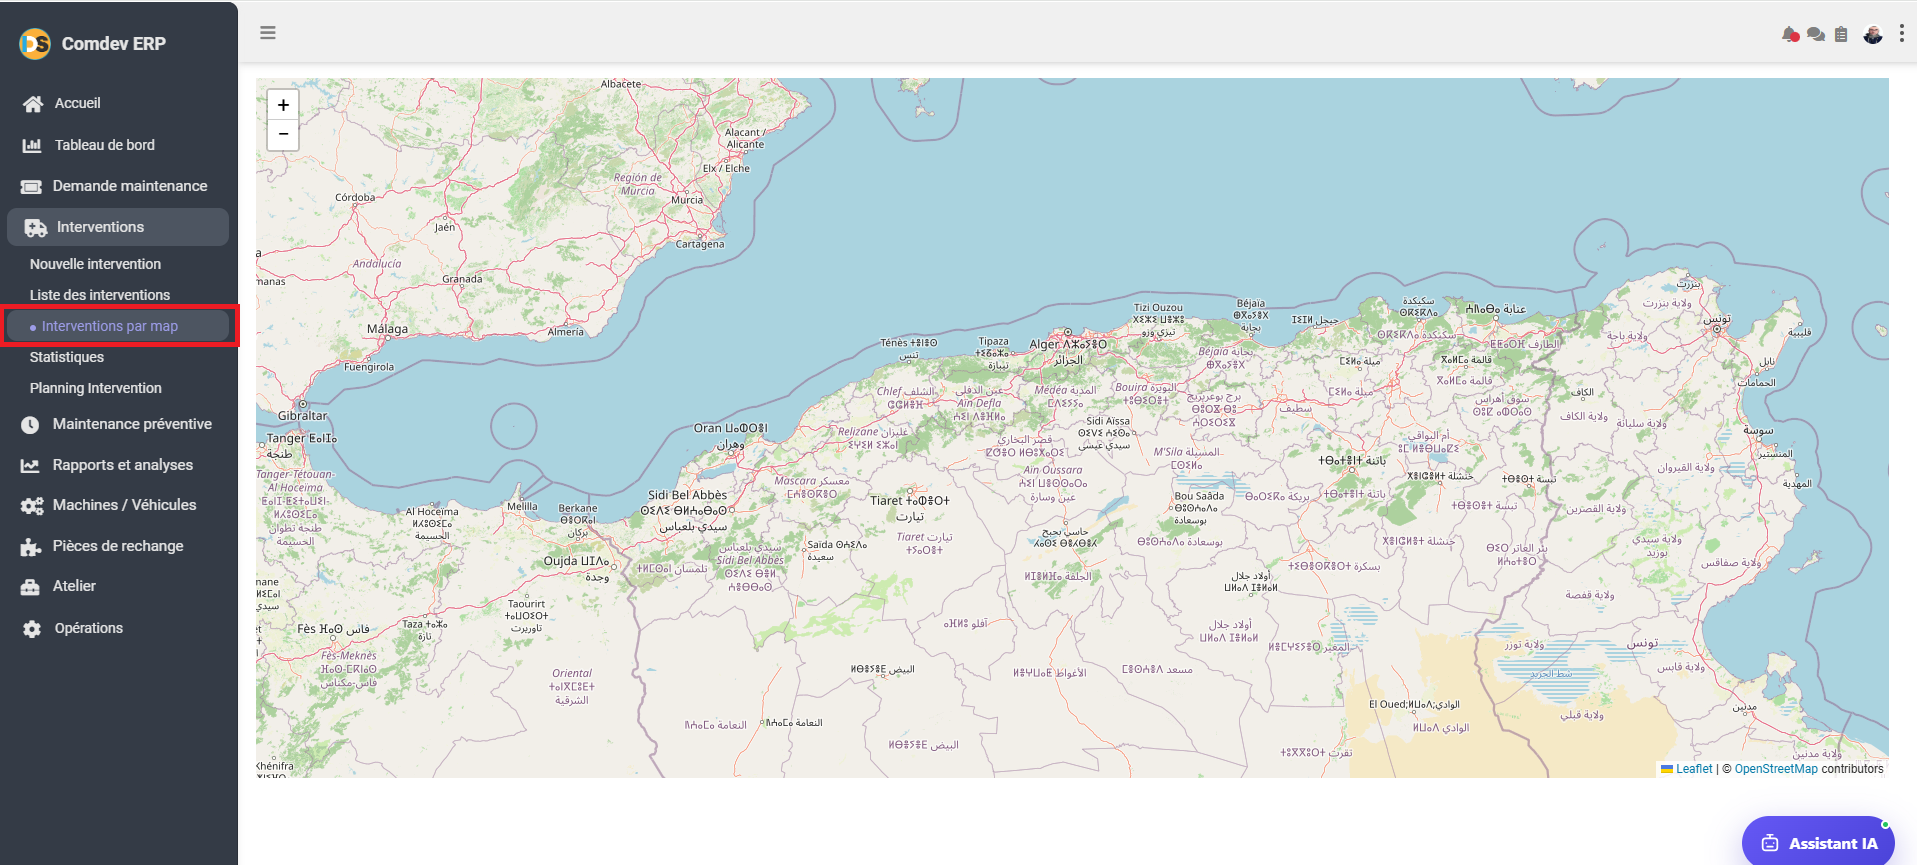This screenshot has width=1917, height=865.
Task: Click the Opérations gear icon
Action: [32, 629]
